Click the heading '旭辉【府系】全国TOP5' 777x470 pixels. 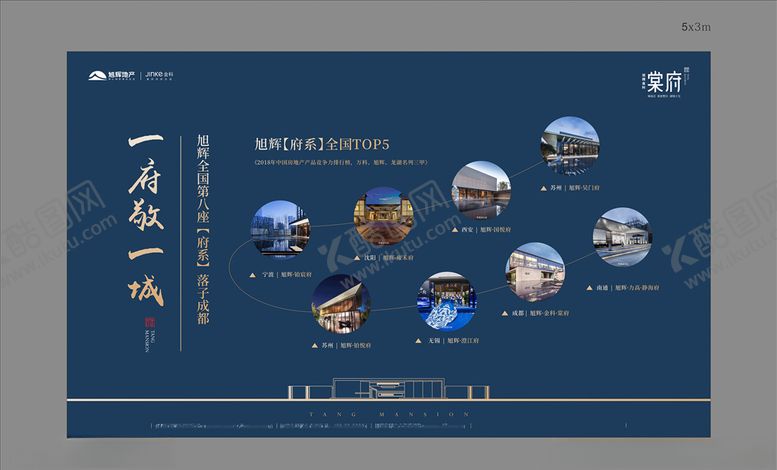(322, 144)
